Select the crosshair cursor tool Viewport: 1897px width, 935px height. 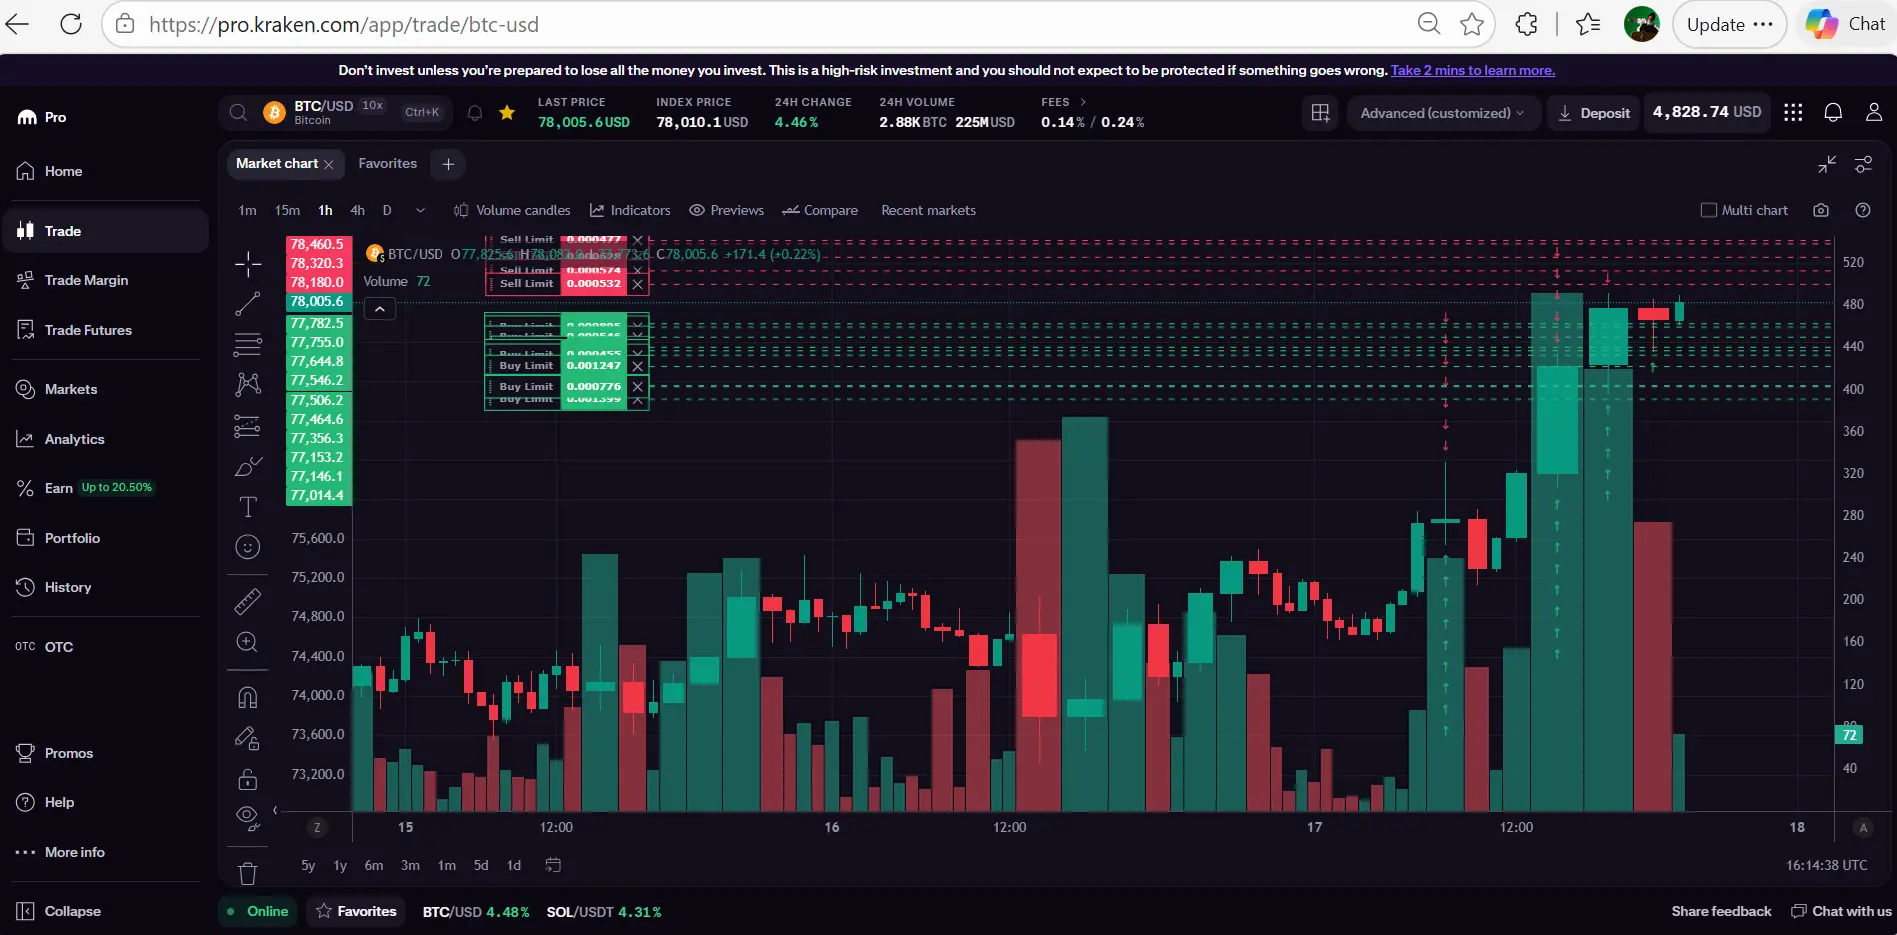click(x=248, y=264)
